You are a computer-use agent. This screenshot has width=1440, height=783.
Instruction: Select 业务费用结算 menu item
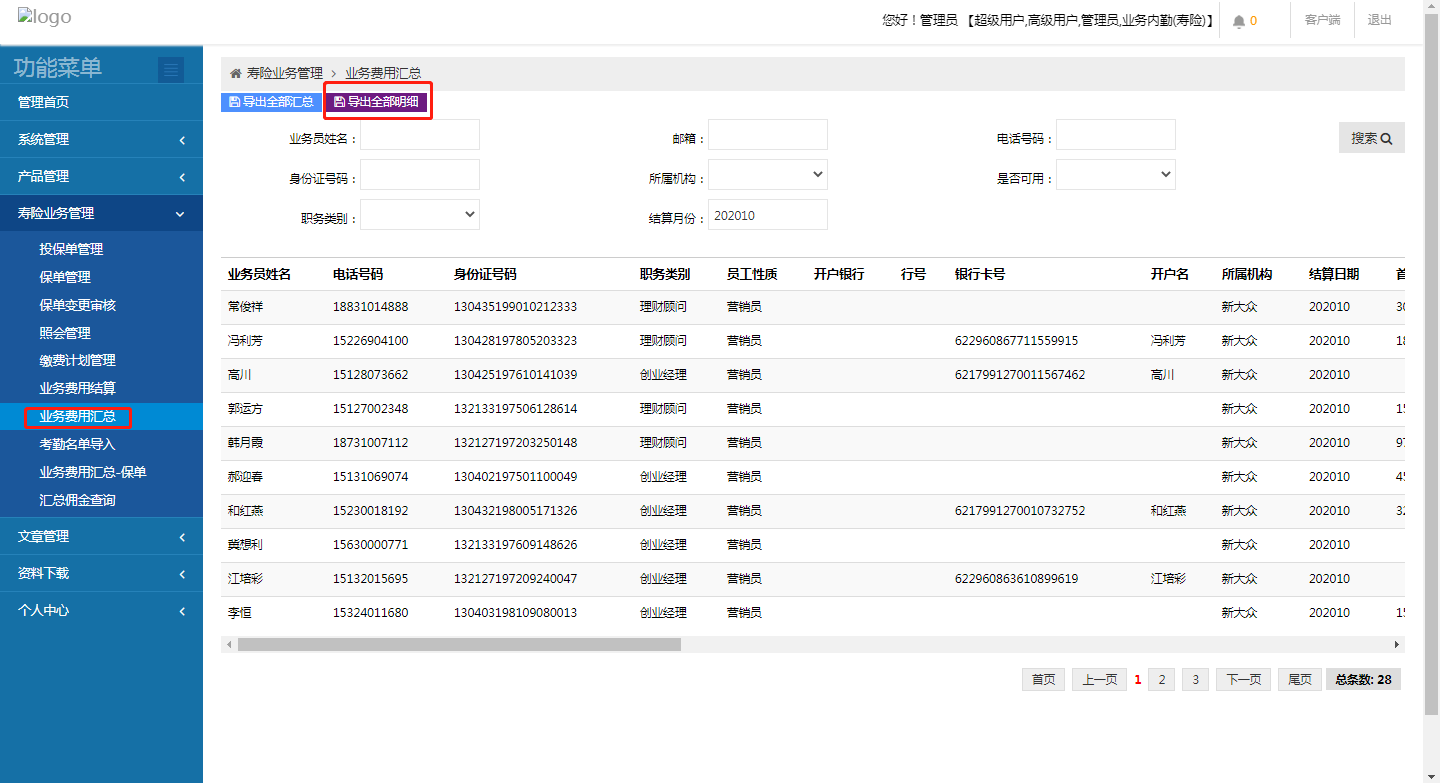(77, 388)
